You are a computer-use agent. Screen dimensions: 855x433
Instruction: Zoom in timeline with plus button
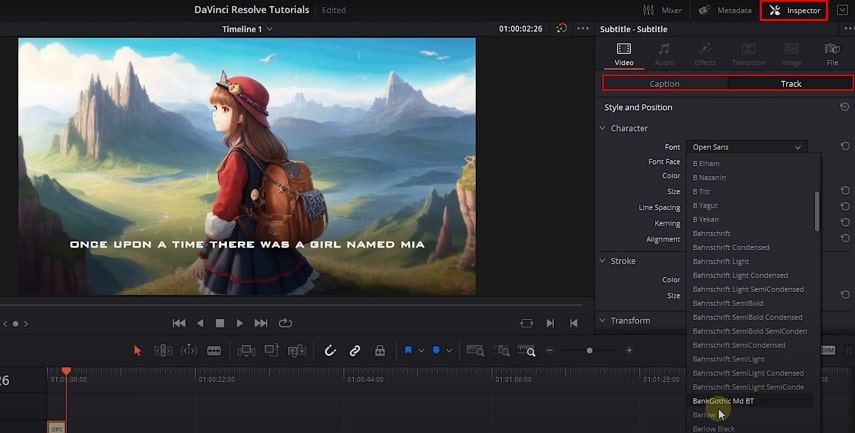point(629,350)
